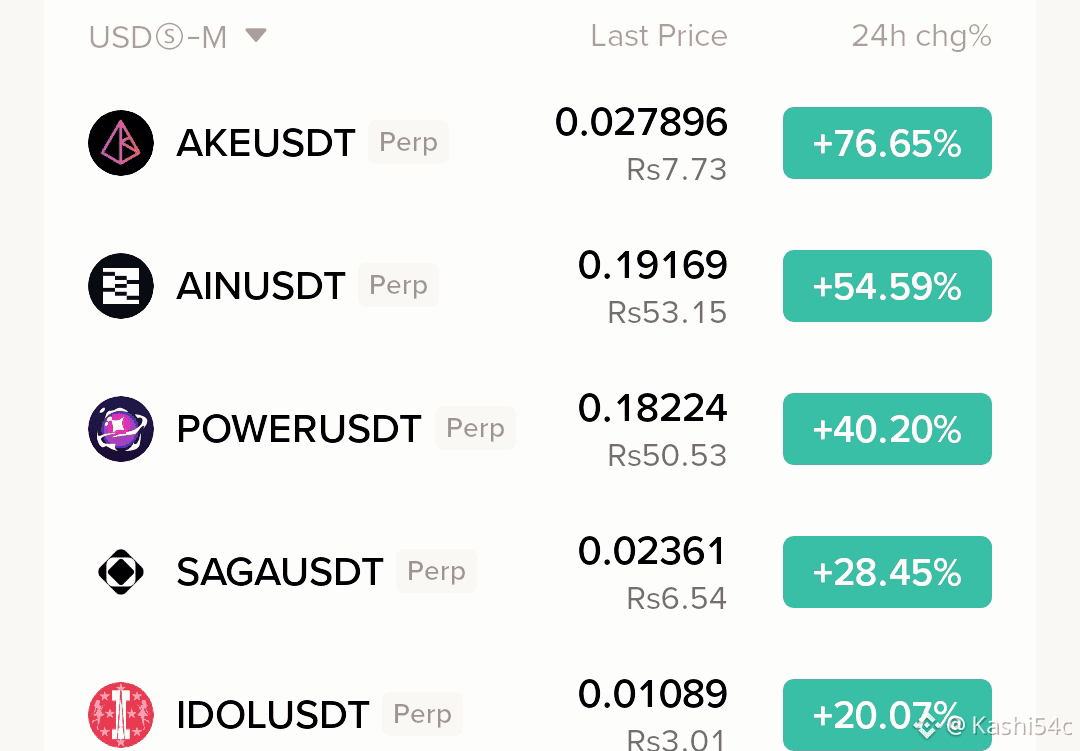This screenshot has height=751, width=1080.
Task: Sort by 24h chg% column header
Action: click(x=922, y=37)
